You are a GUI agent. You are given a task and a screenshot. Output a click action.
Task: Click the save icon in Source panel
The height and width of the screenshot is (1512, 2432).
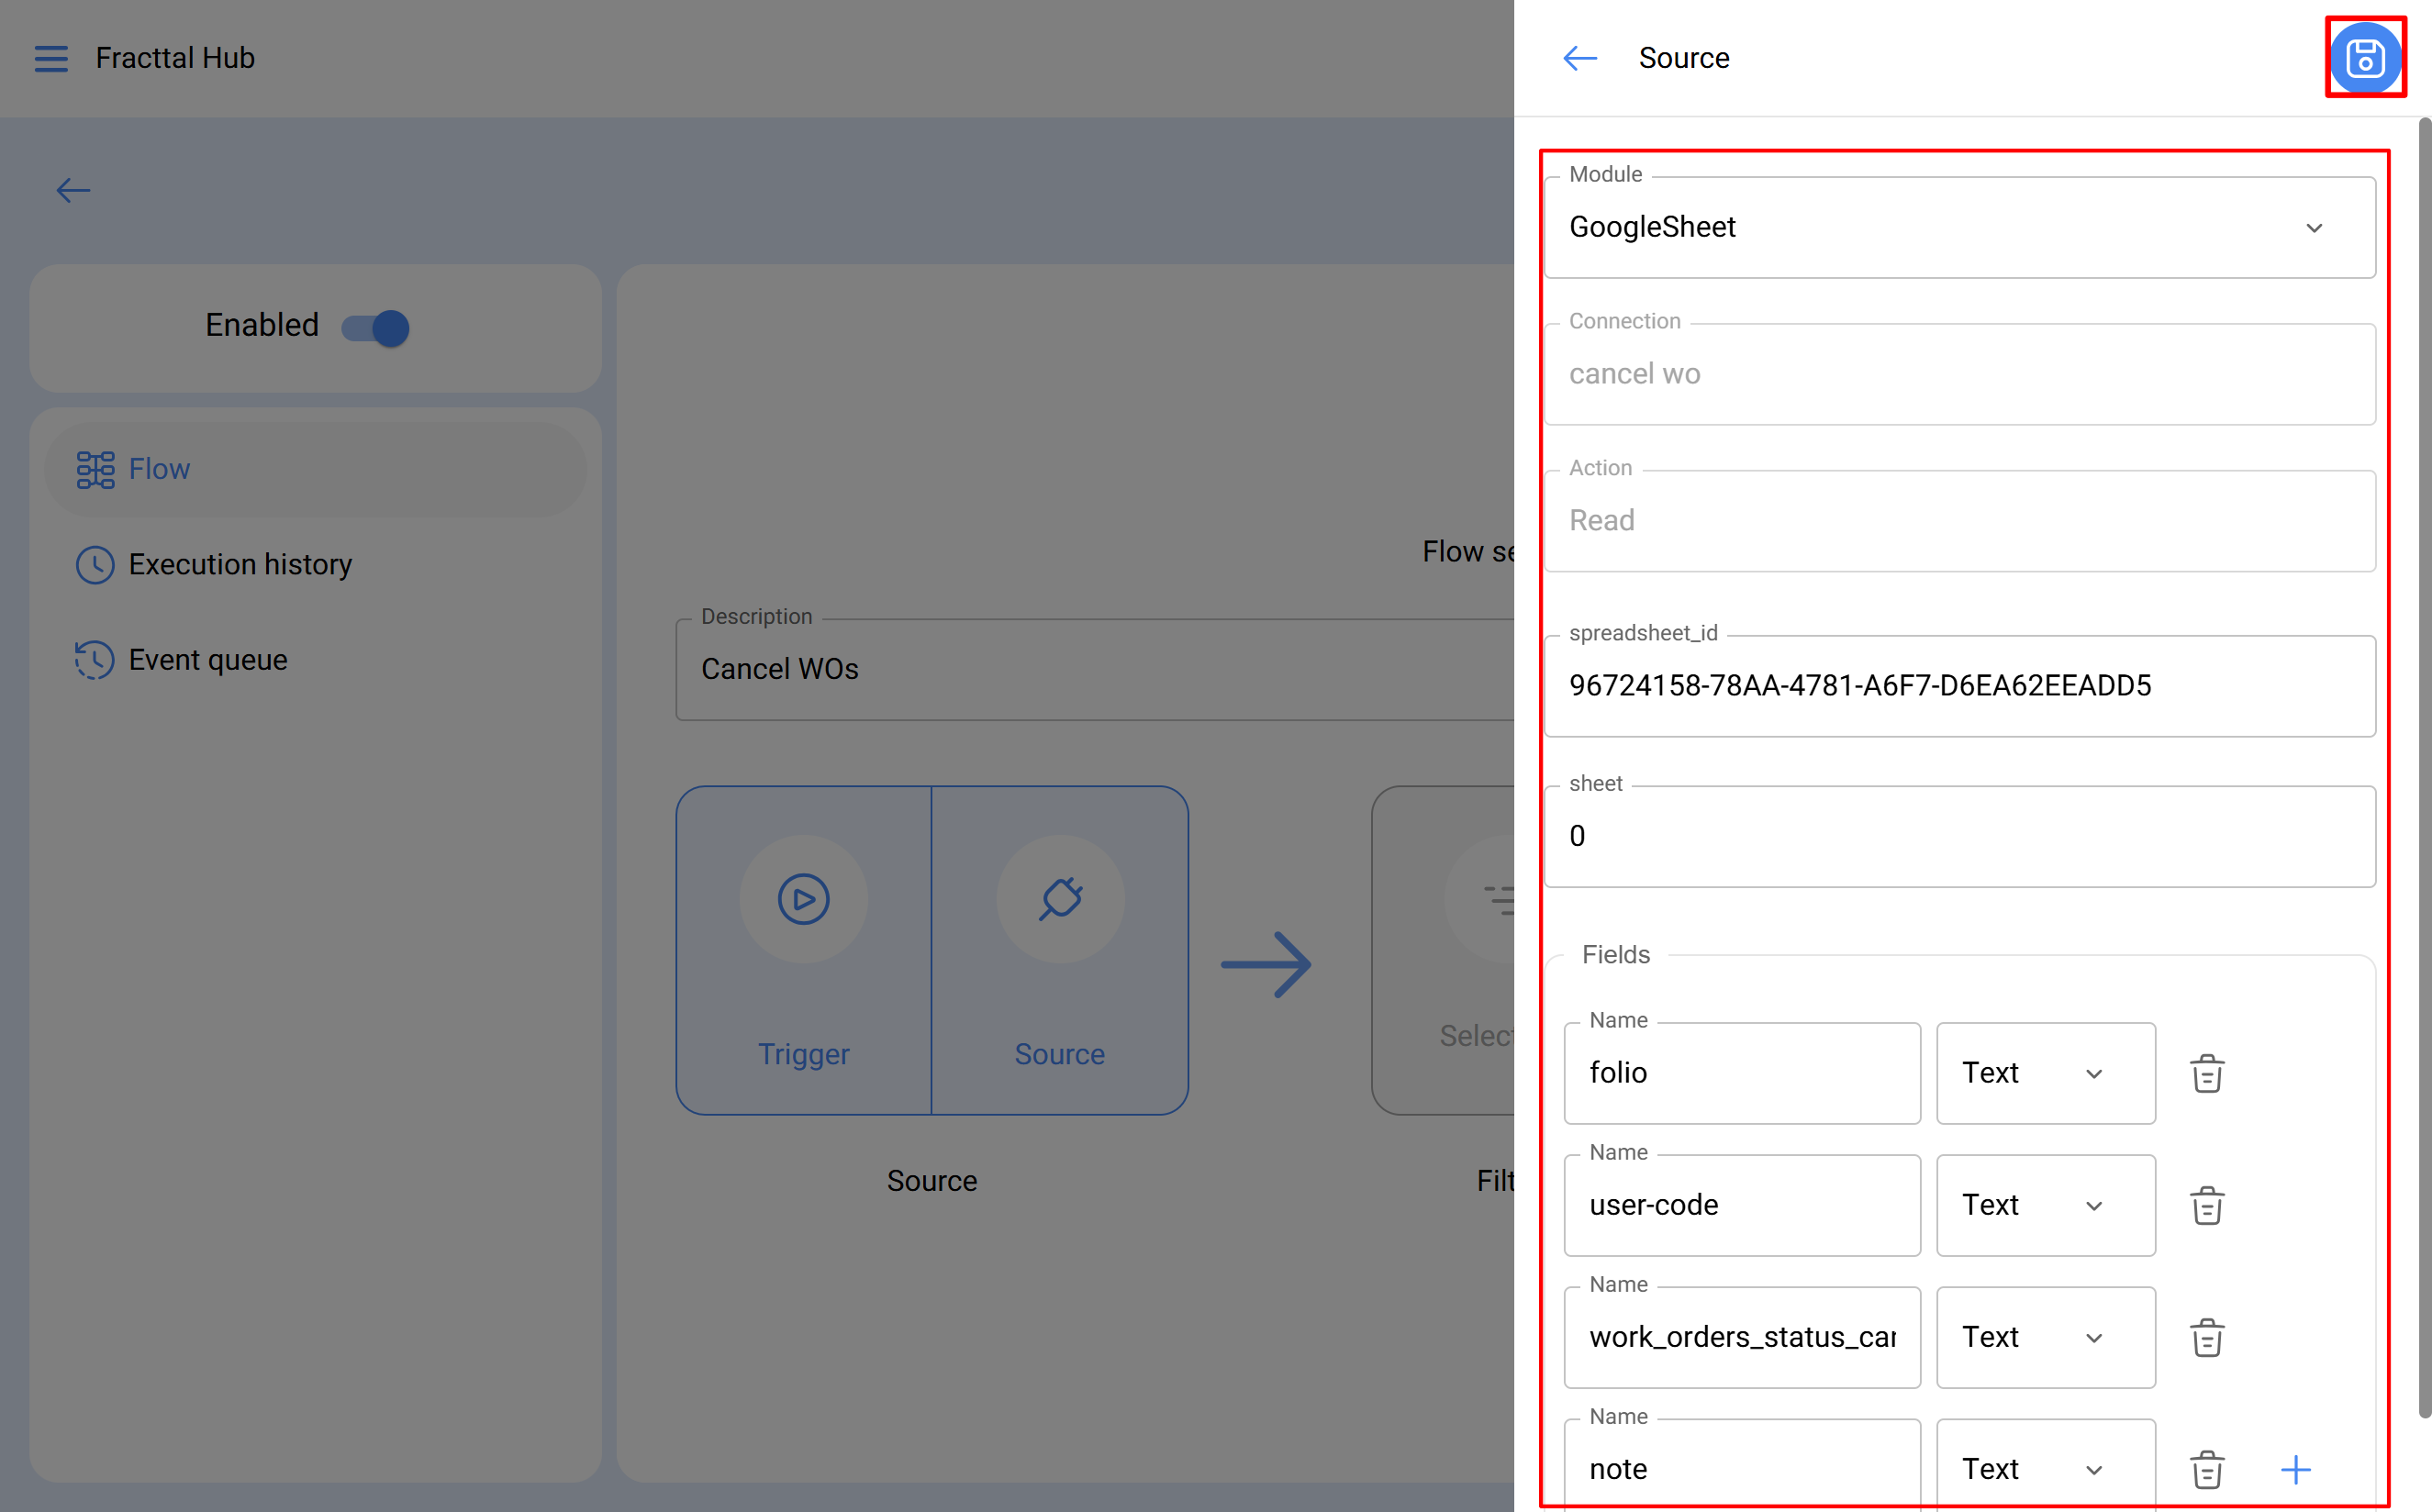coord(2364,58)
